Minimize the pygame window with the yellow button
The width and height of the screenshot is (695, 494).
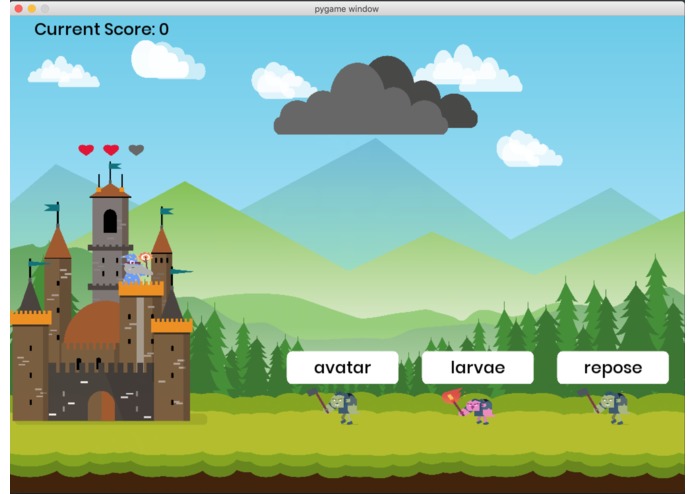pyautogui.click(x=31, y=8)
